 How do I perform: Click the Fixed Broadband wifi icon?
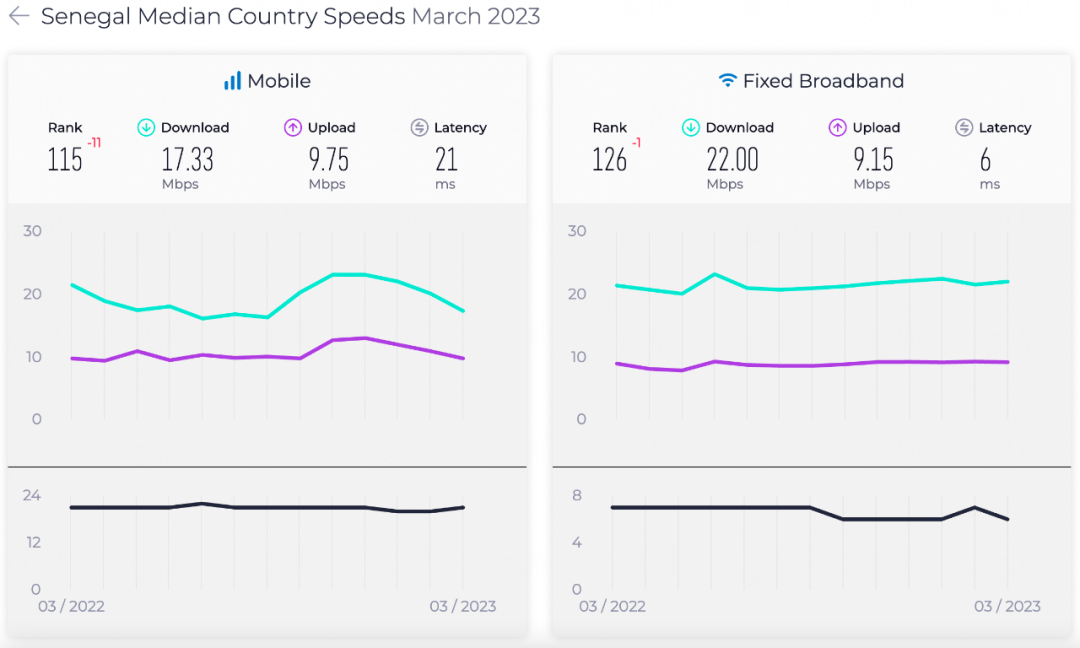pos(728,81)
